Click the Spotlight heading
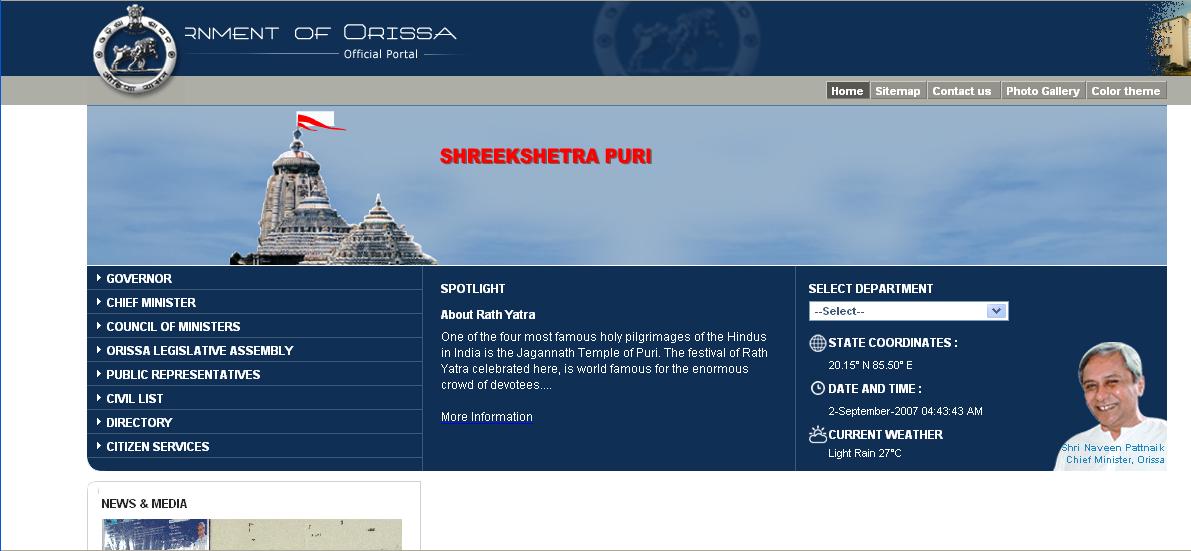 pos(472,289)
